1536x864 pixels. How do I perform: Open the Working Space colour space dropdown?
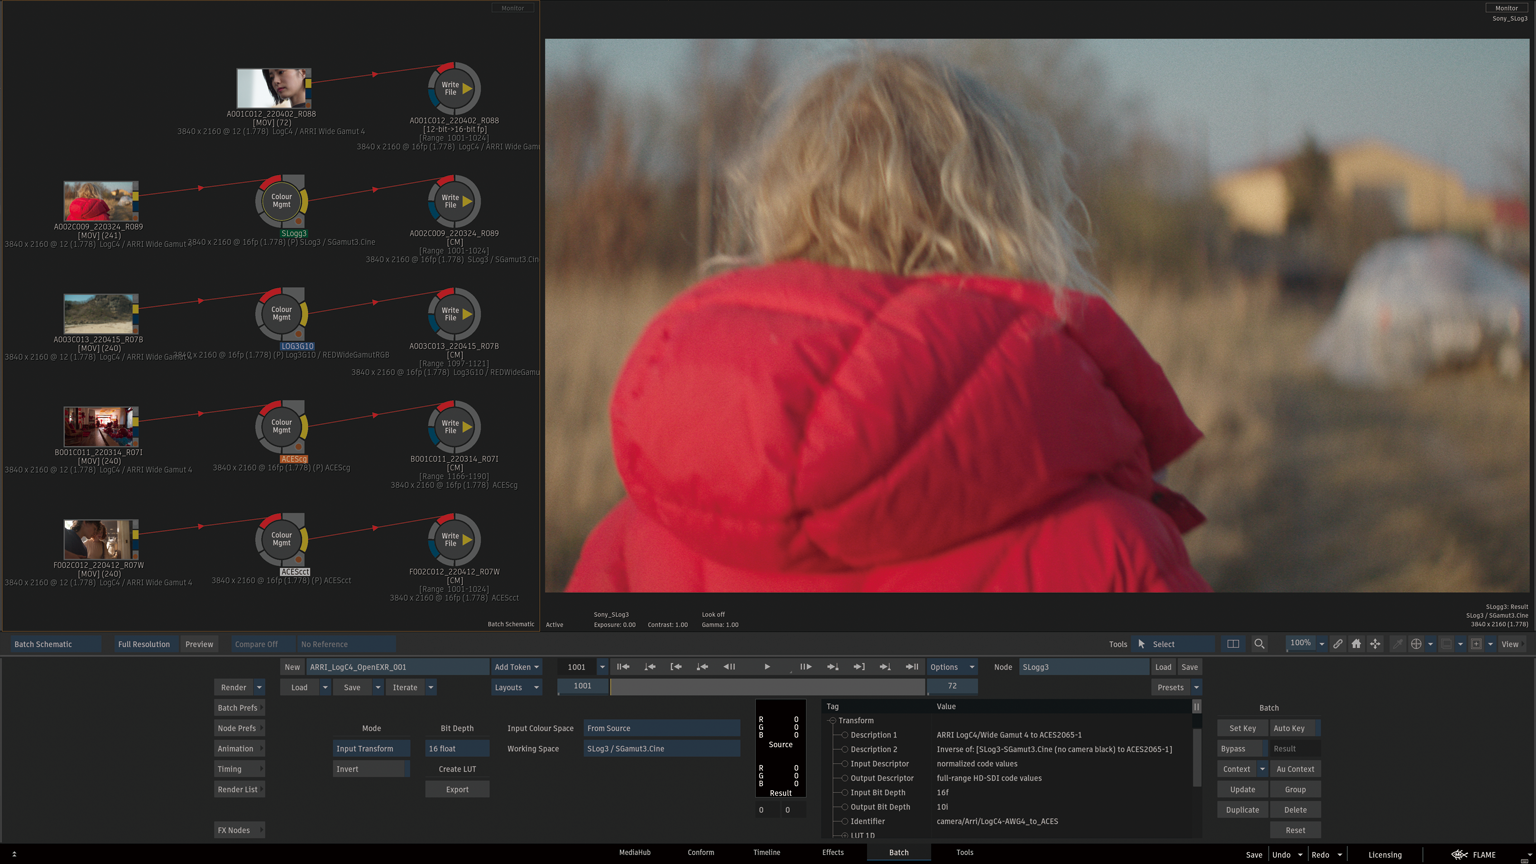tap(661, 749)
